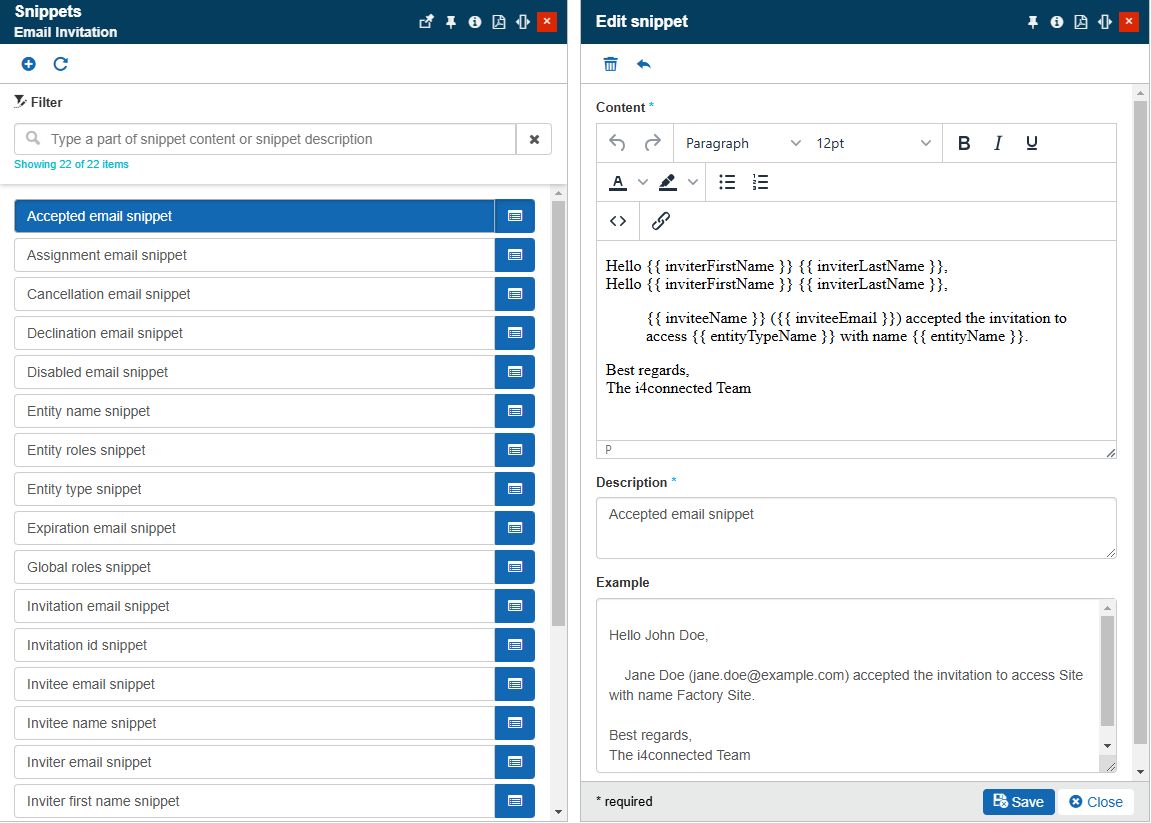The width and height of the screenshot is (1151, 823).
Task: Click the Close button in footer
Action: tap(1095, 801)
